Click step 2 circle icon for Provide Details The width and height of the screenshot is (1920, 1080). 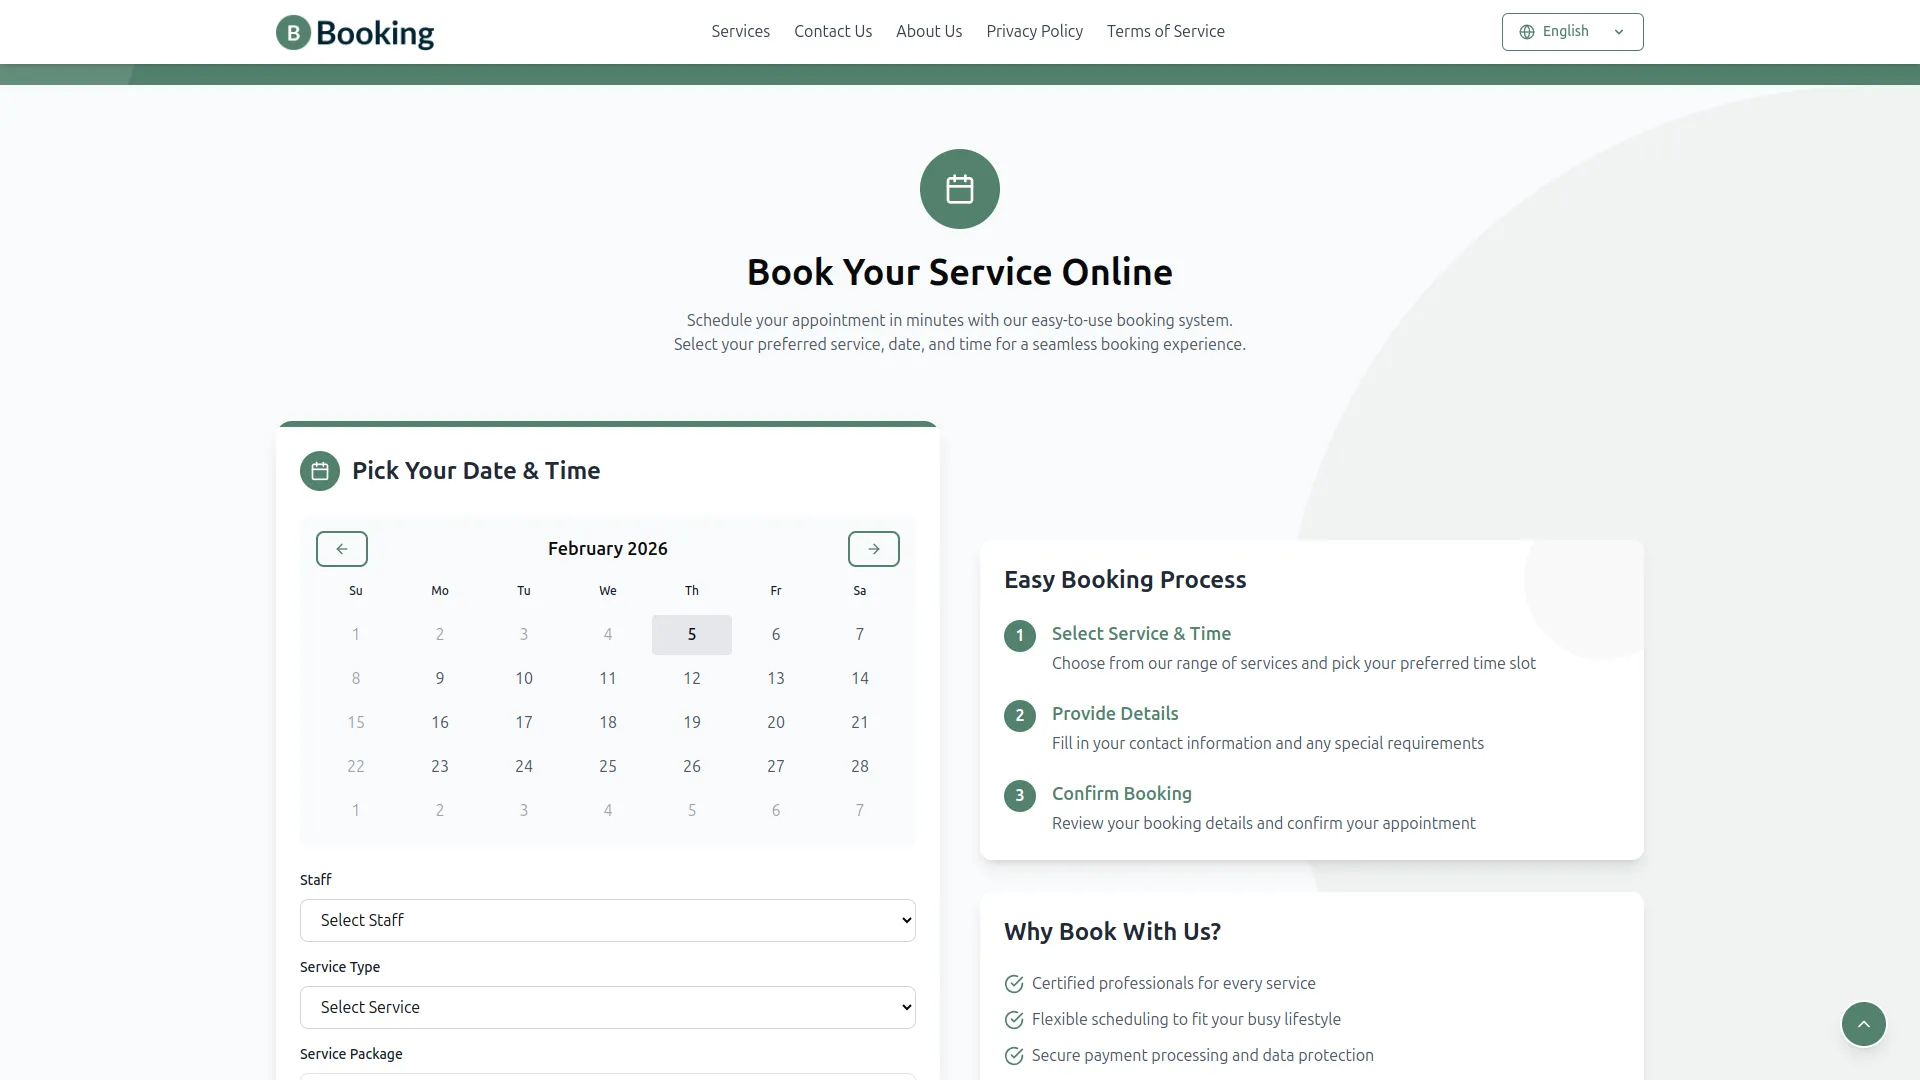1019,715
